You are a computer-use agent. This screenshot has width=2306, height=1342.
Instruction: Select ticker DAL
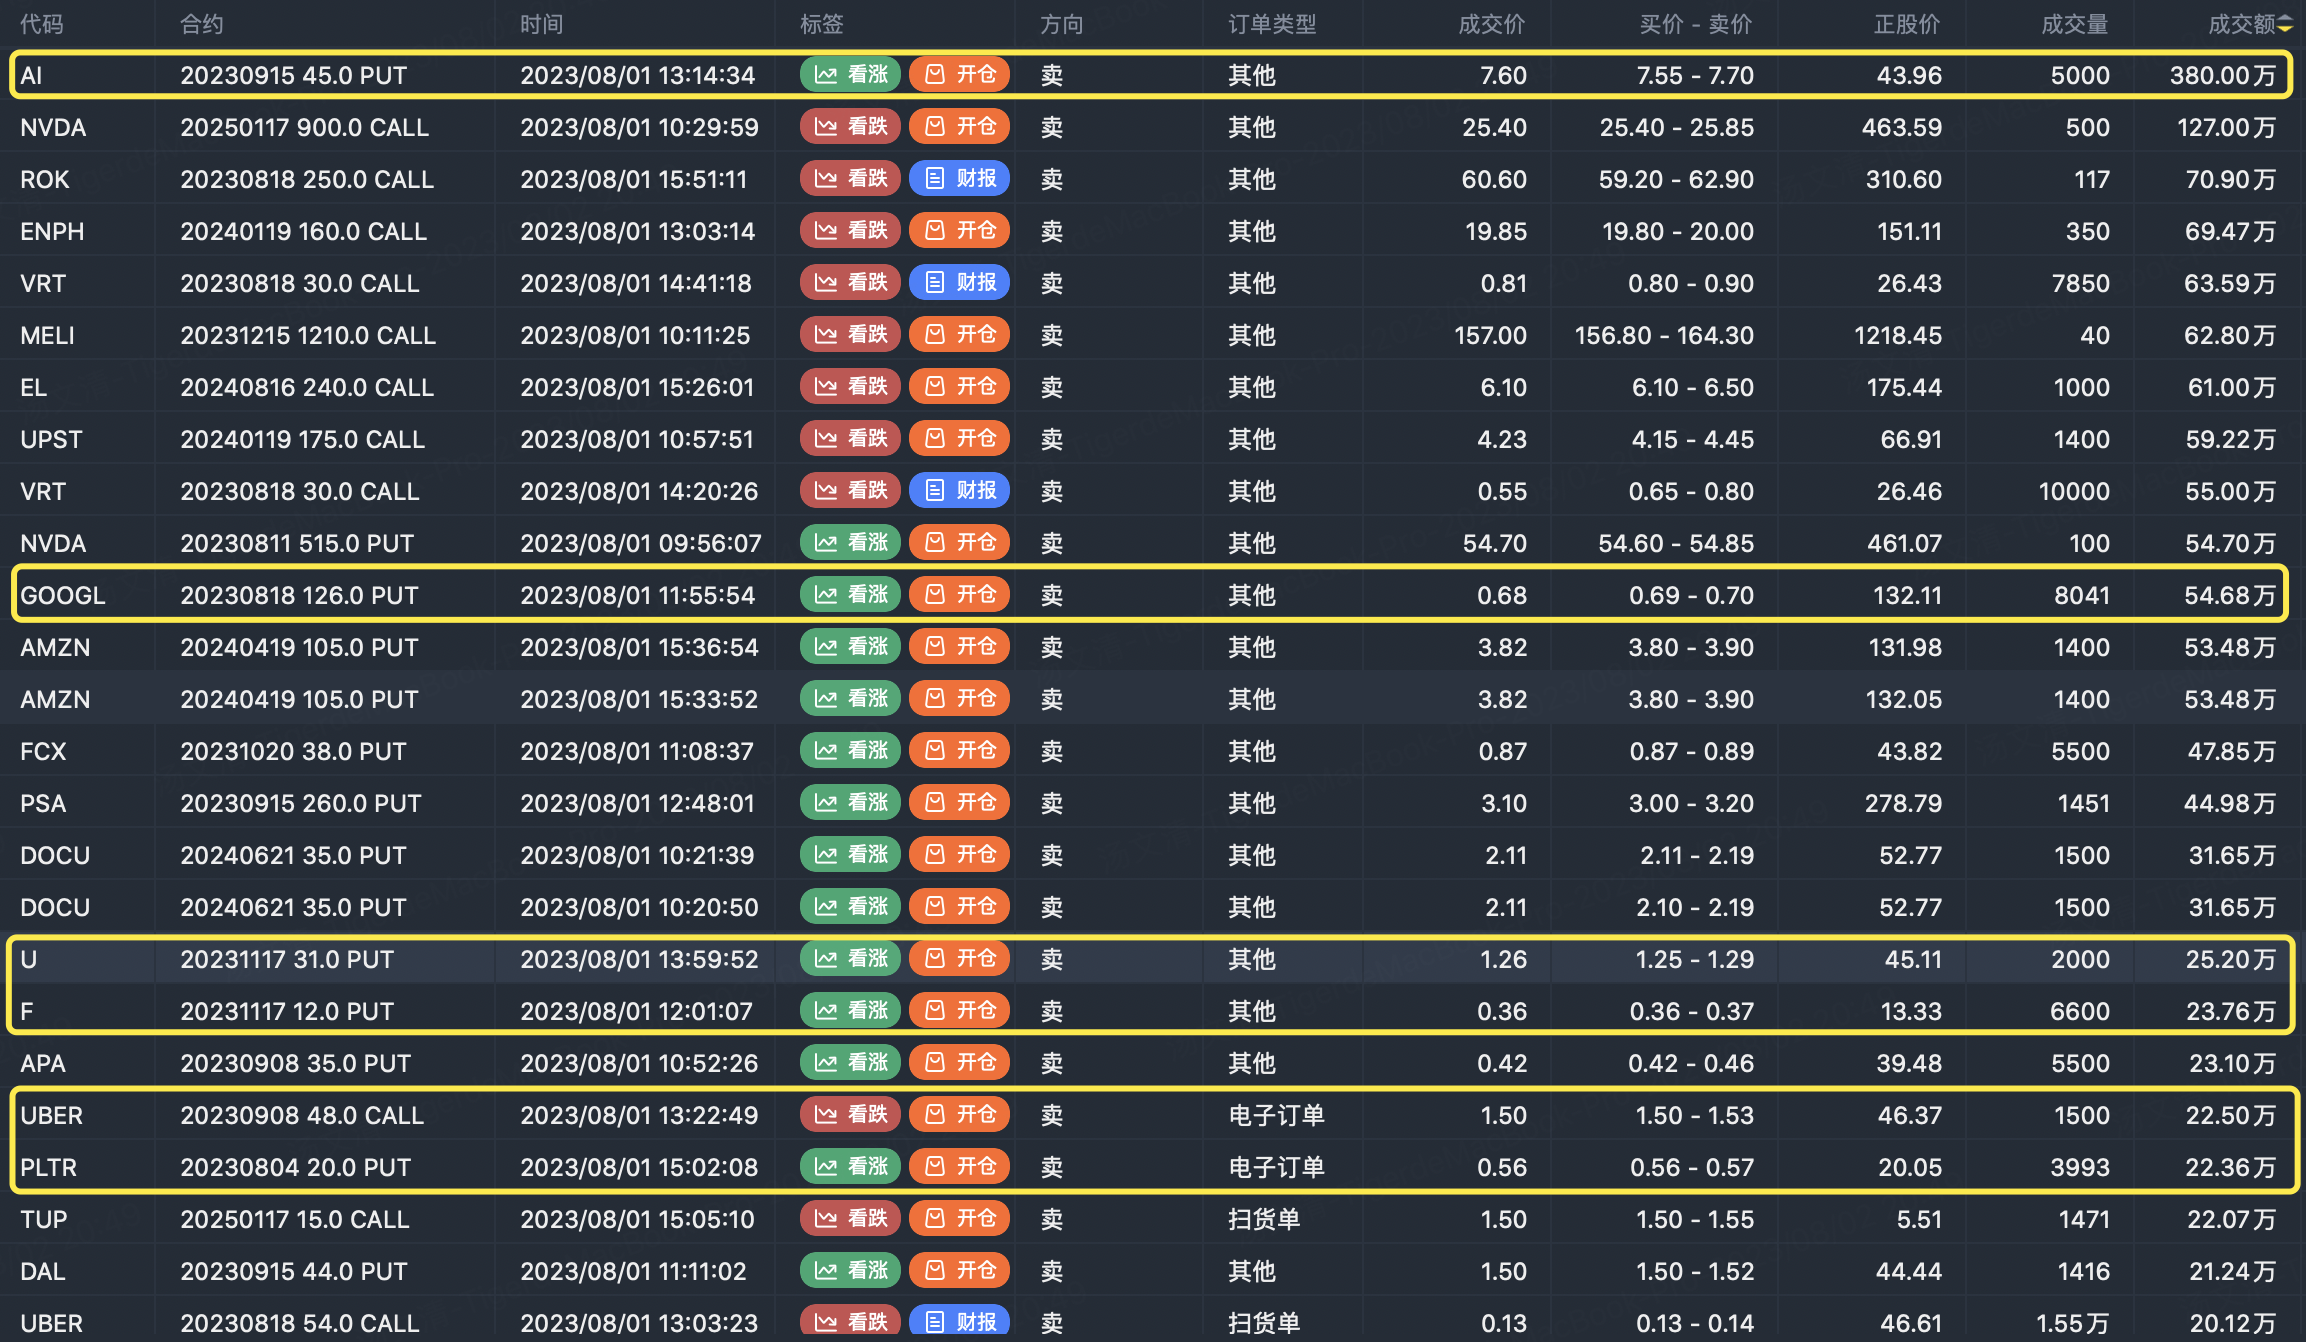[43, 1271]
